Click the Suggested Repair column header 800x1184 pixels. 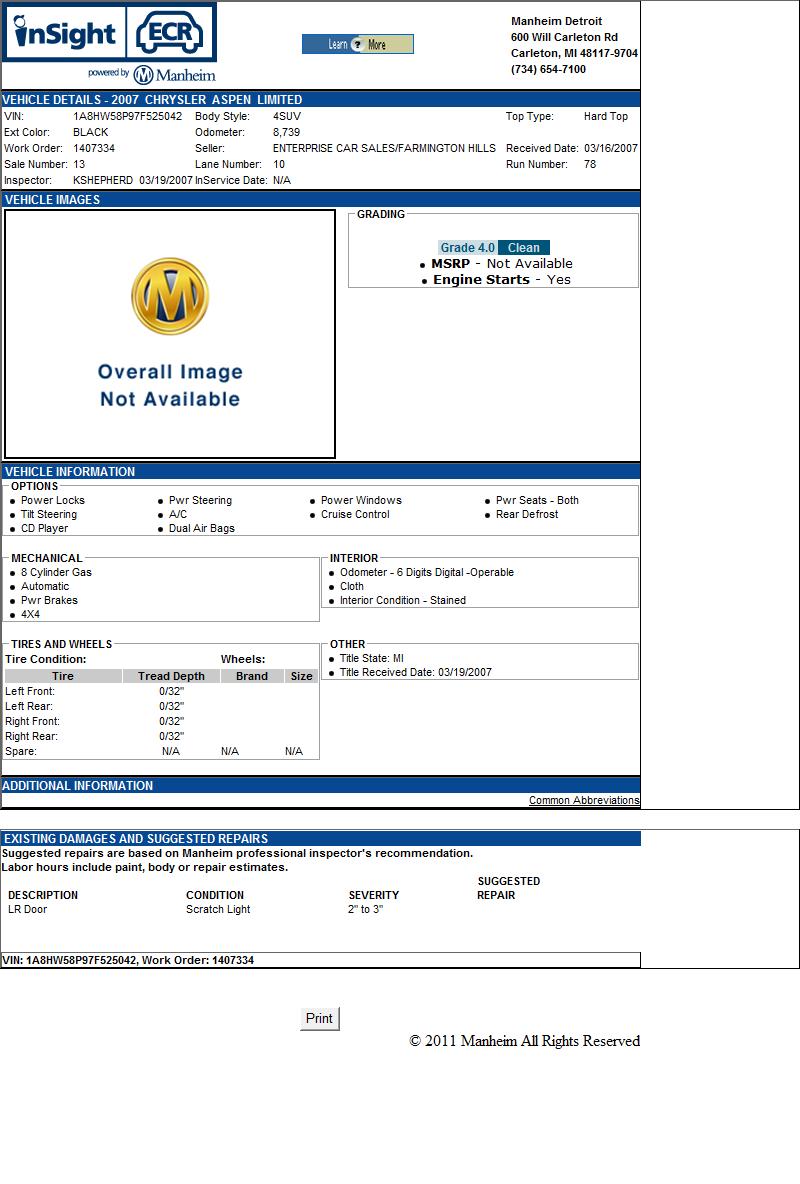click(508, 888)
